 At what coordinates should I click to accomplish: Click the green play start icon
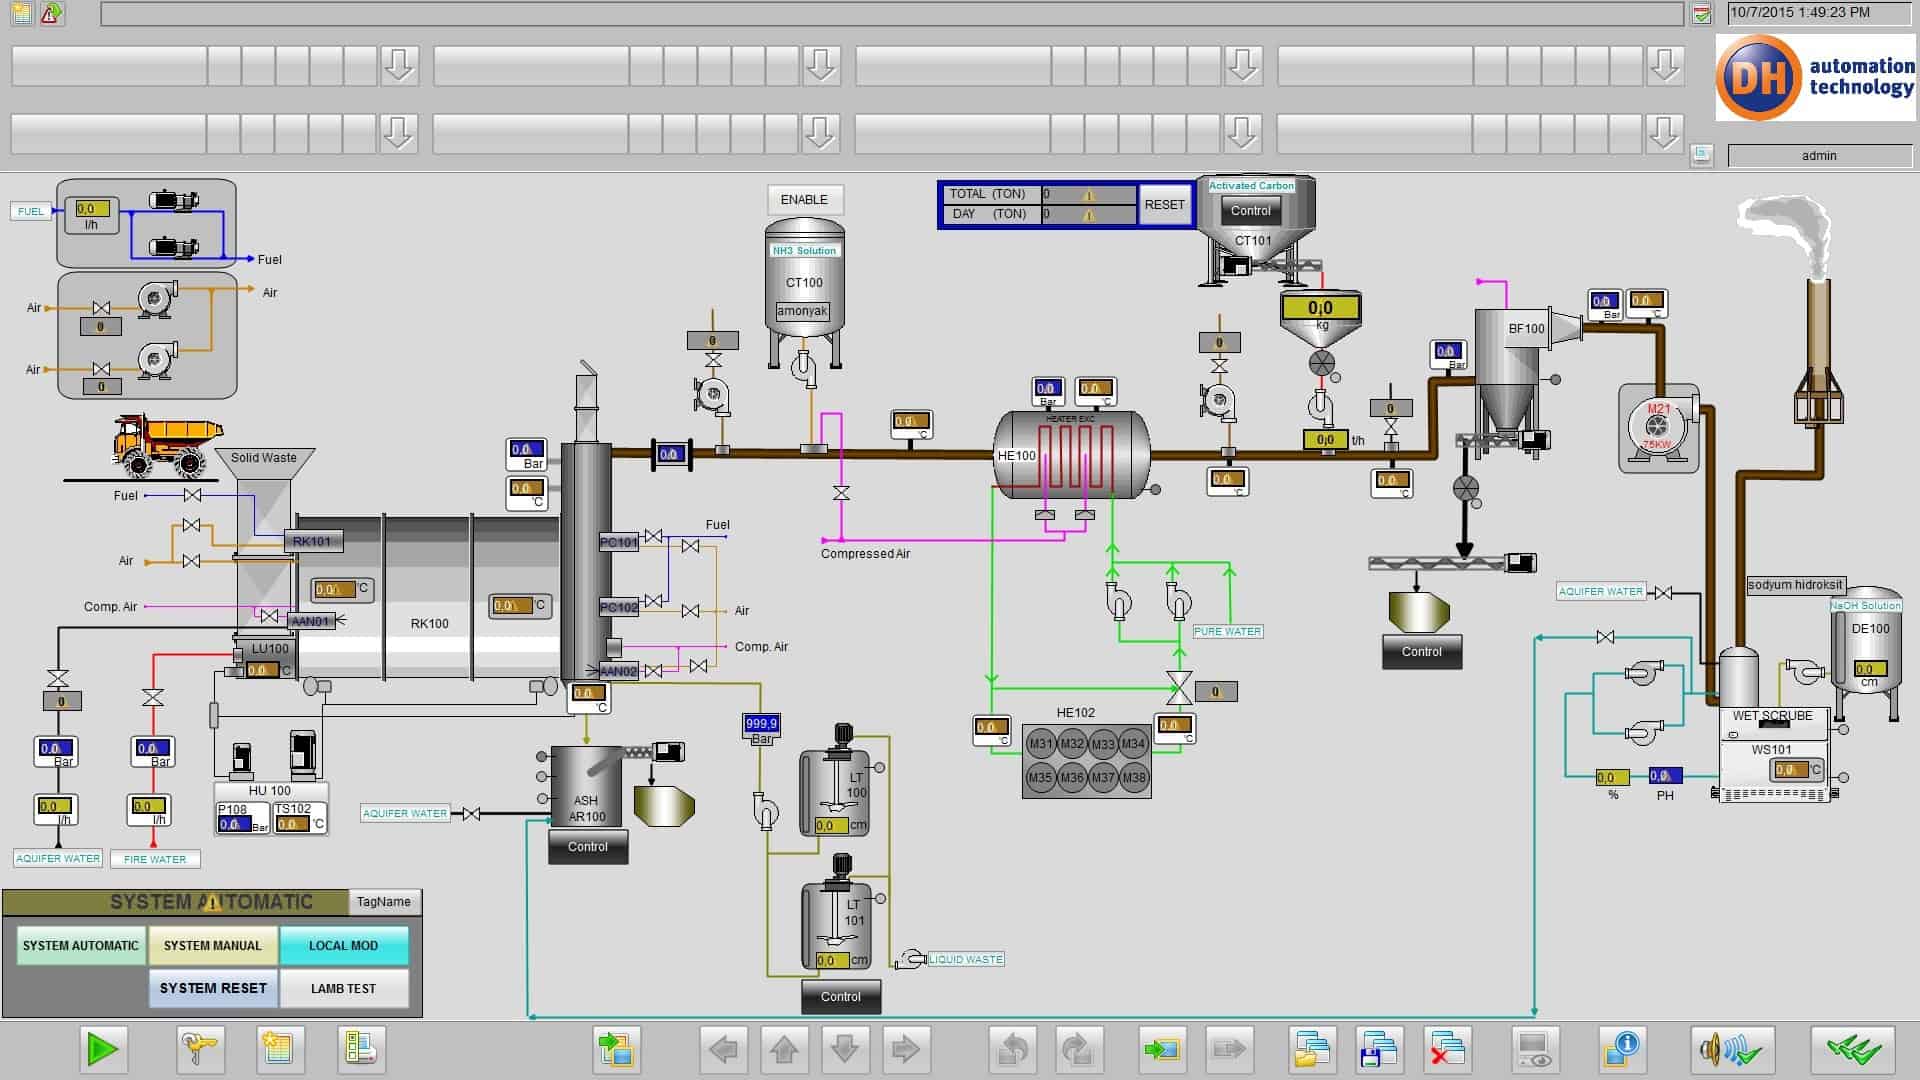103,1049
